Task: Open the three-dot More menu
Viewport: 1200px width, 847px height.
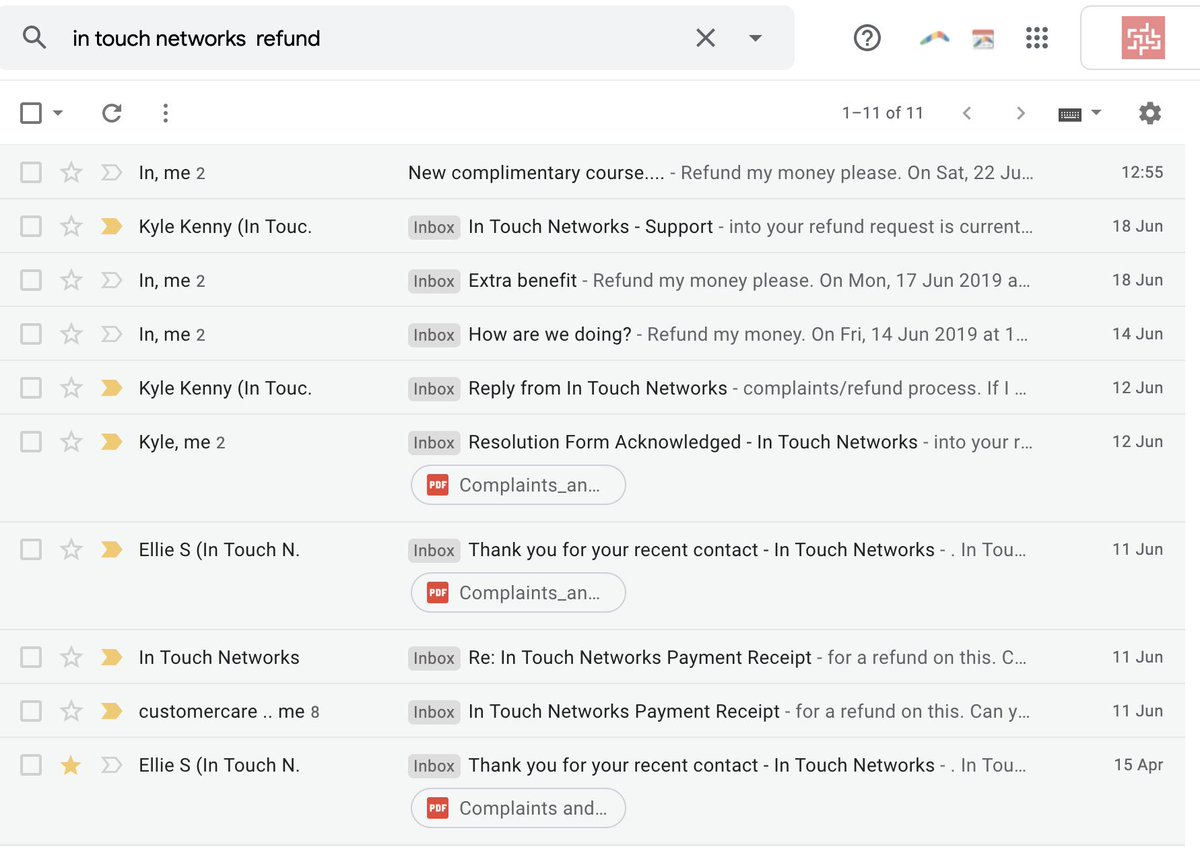Action: point(166,113)
